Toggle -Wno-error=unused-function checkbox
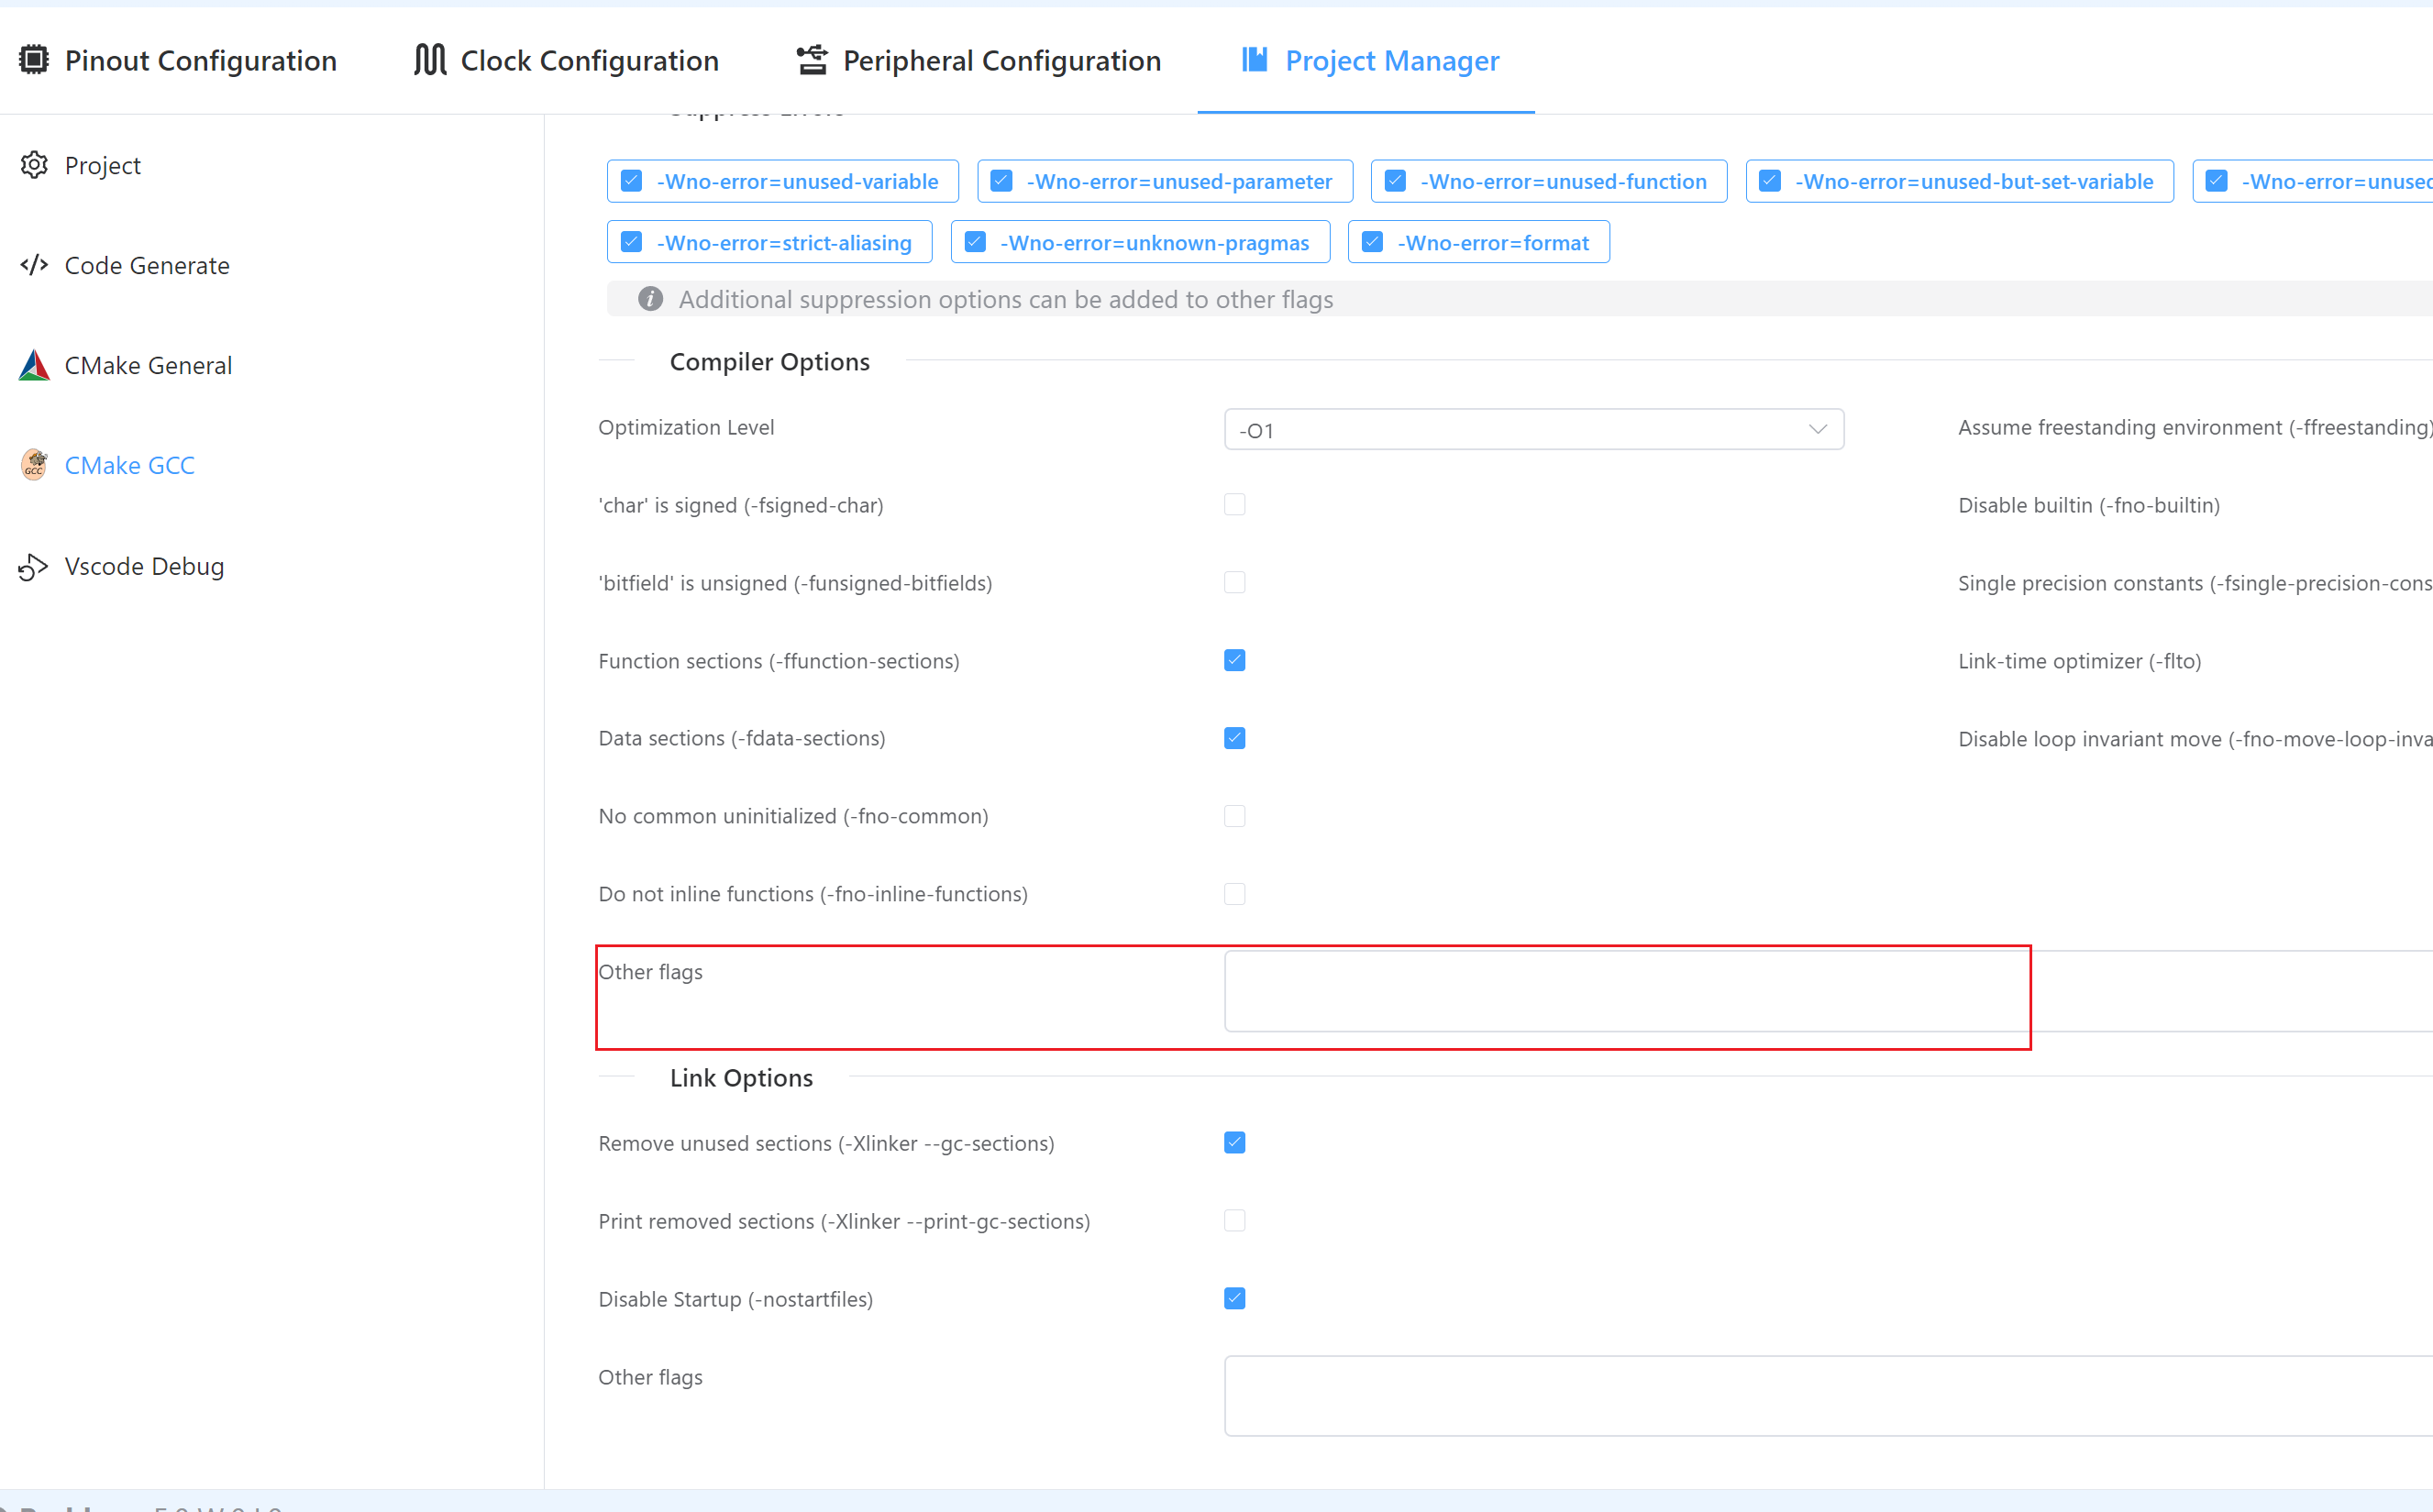Screen dimensions: 2433x1512 tap(1395, 181)
